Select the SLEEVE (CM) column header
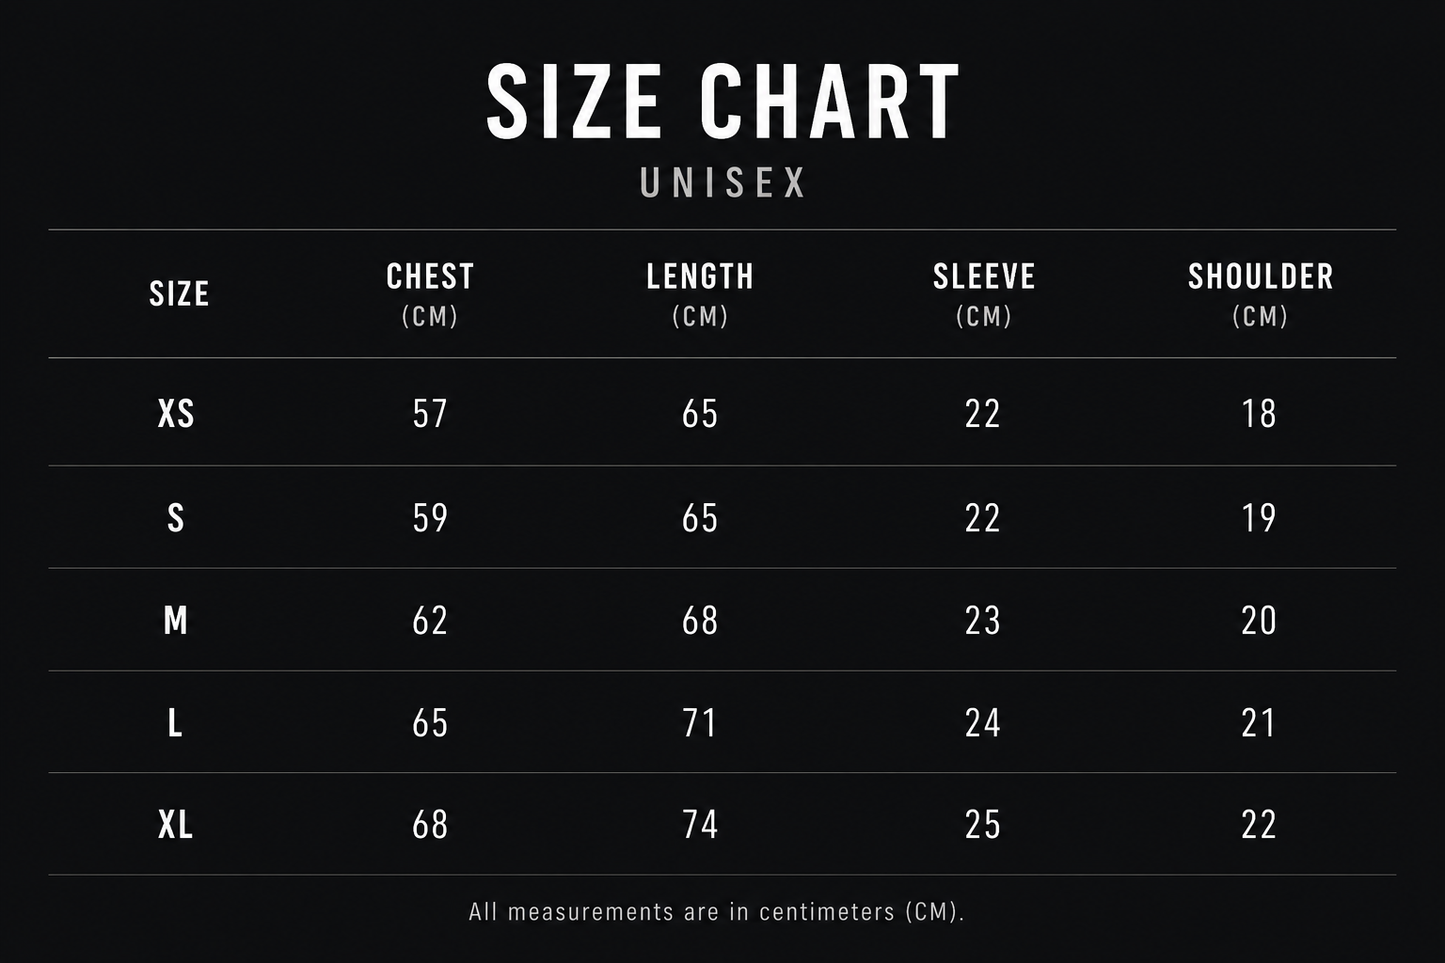 point(984,295)
